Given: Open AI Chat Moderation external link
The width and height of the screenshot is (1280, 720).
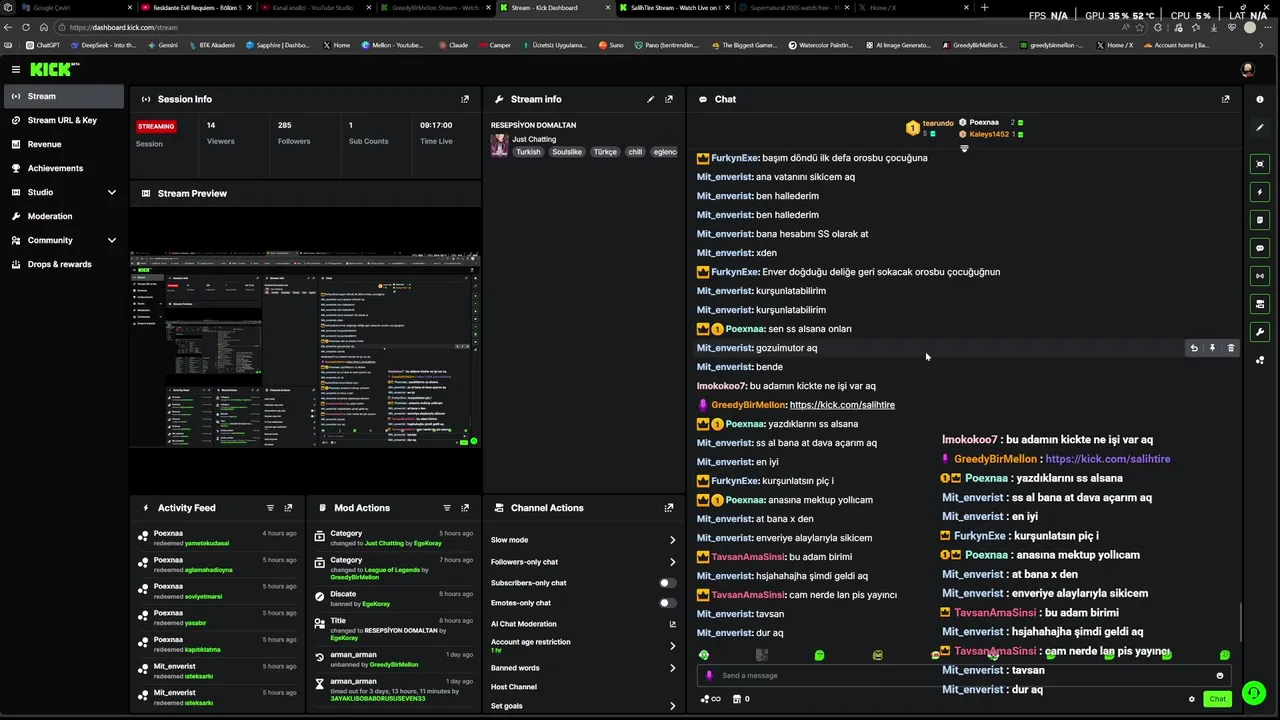Looking at the screenshot, I should point(672,624).
